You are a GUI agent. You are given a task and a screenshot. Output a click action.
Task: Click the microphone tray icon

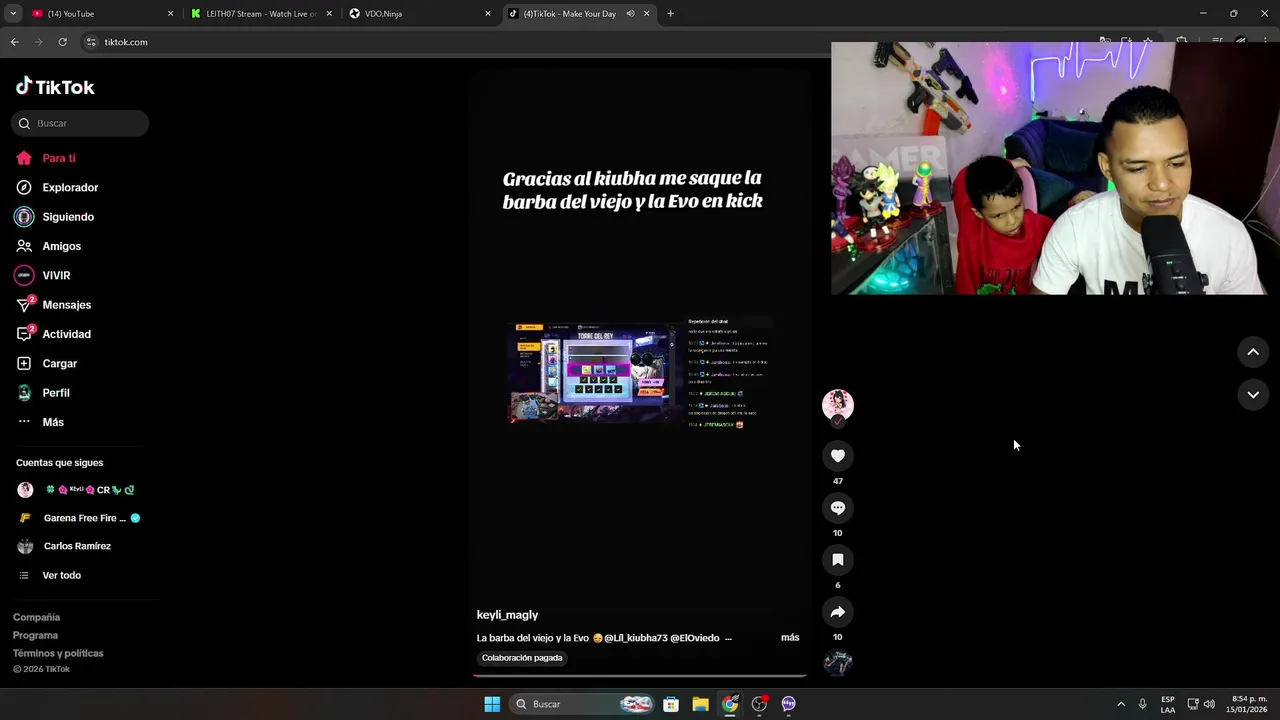coord(1143,704)
